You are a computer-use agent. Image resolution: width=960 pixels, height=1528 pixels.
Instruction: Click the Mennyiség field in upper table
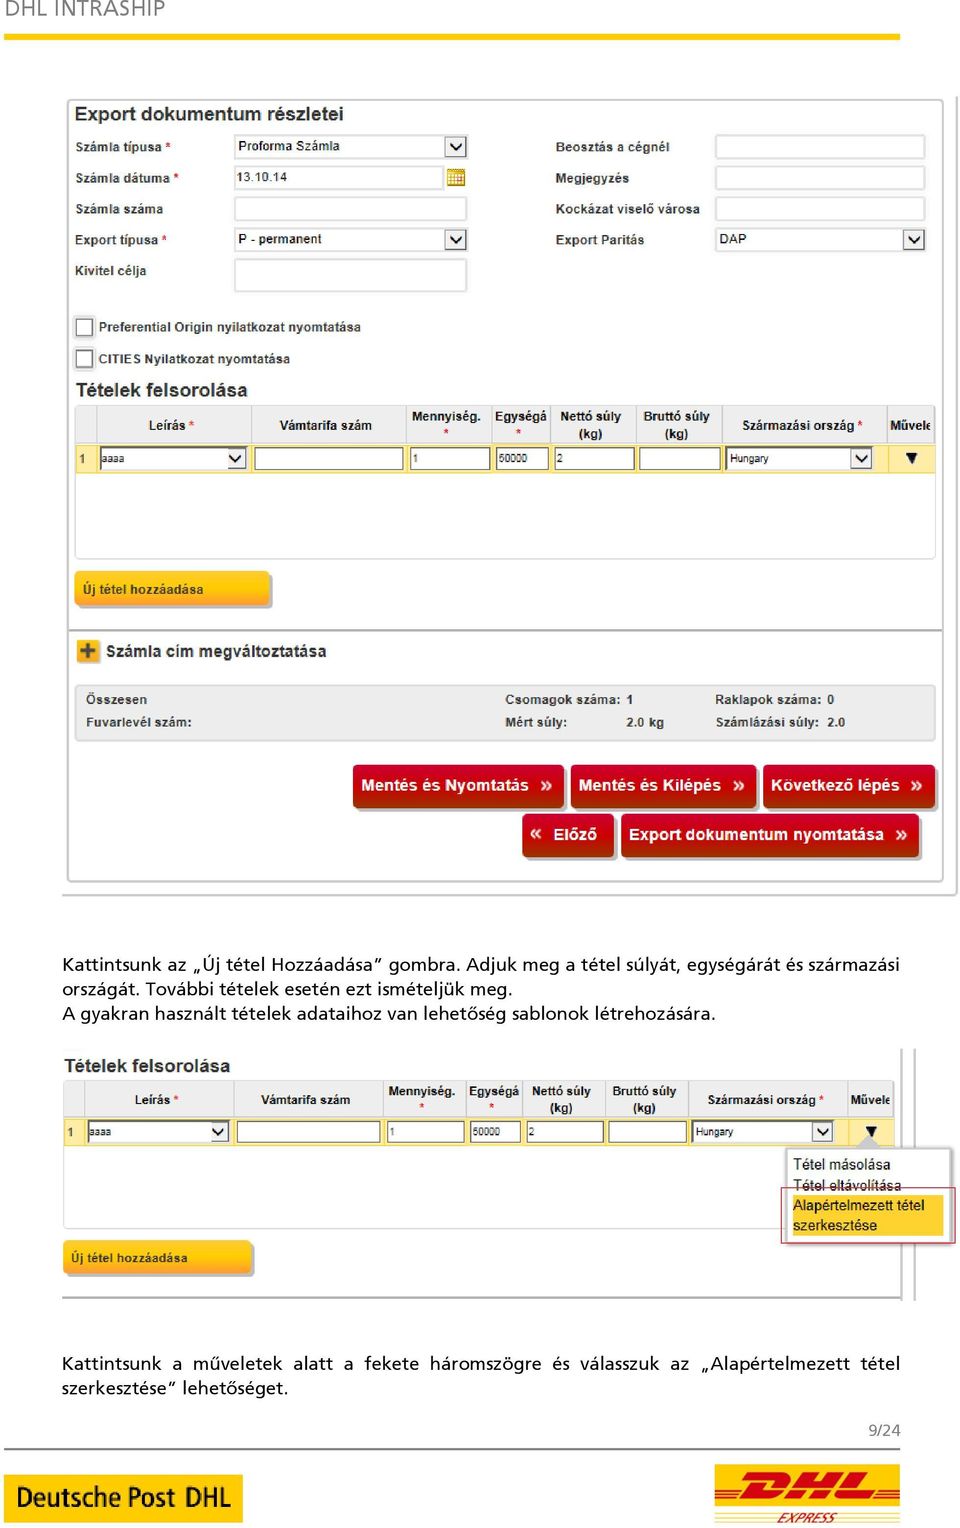[450, 458]
